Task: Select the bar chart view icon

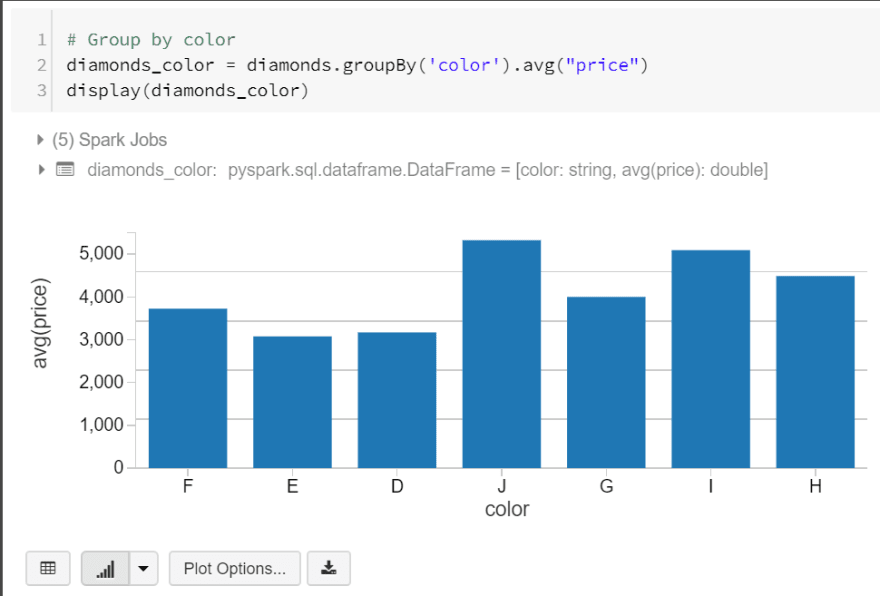Action: [x=106, y=568]
